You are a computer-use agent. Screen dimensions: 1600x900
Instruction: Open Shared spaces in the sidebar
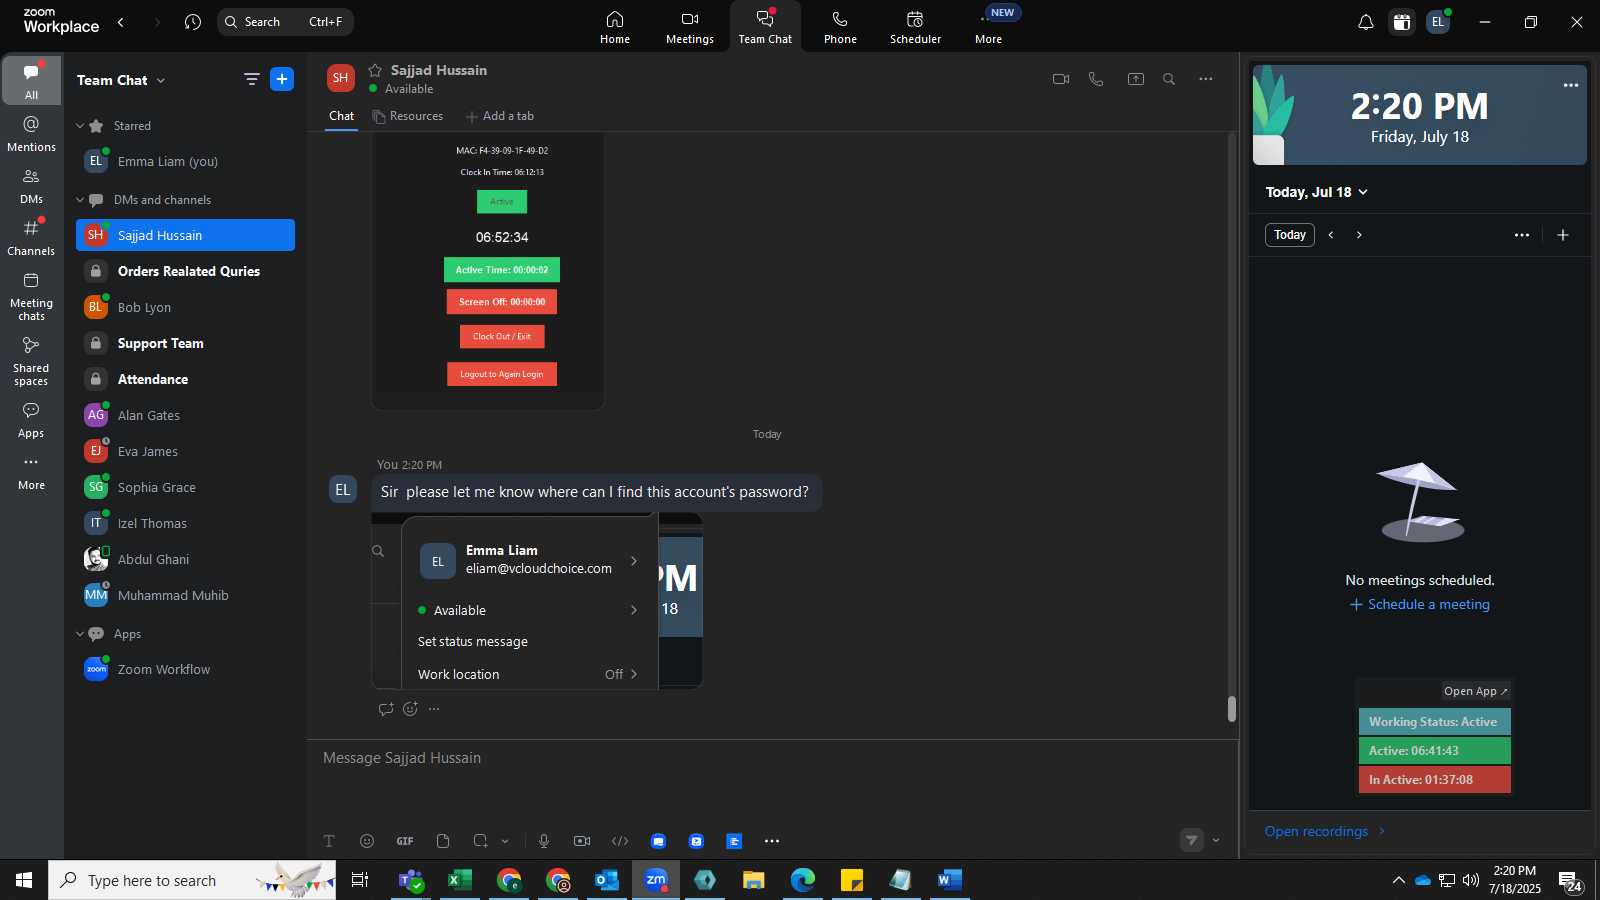point(31,361)
